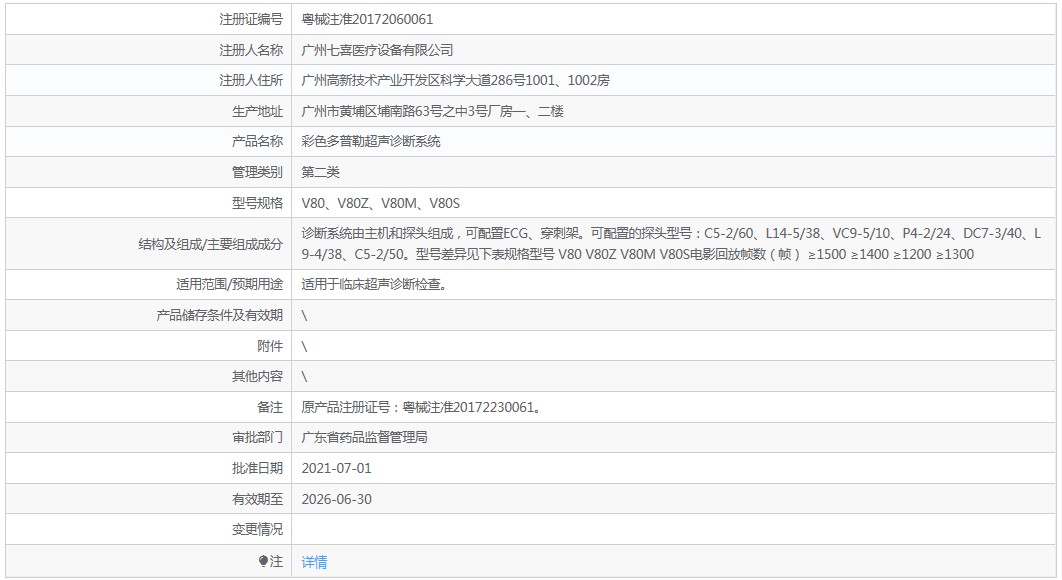1062x580 pixels.
Task: Select approval date 2021-07-01
Action: (337, 468)
